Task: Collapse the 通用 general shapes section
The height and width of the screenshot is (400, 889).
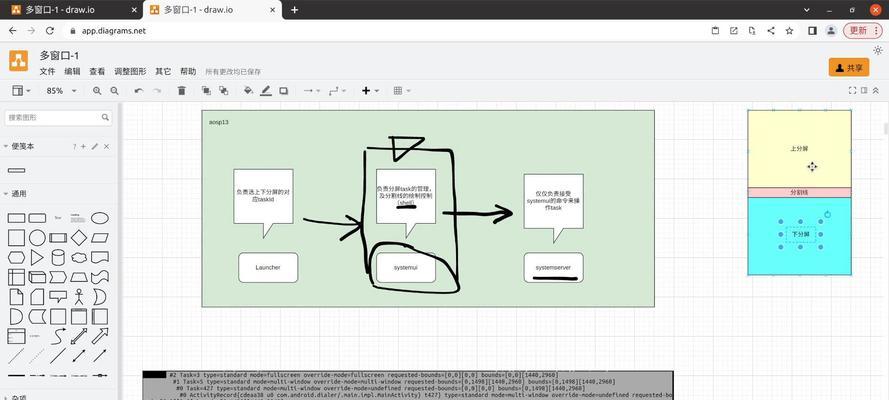Action: click(x=15, y=194)
